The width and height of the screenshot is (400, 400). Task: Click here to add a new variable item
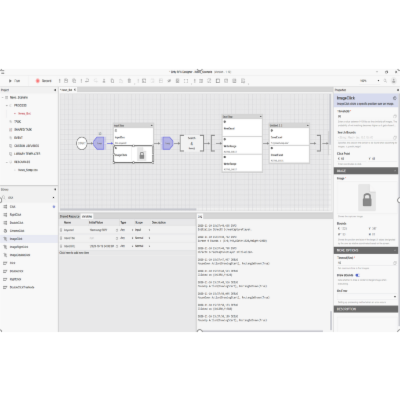click(x=74, y=253)
